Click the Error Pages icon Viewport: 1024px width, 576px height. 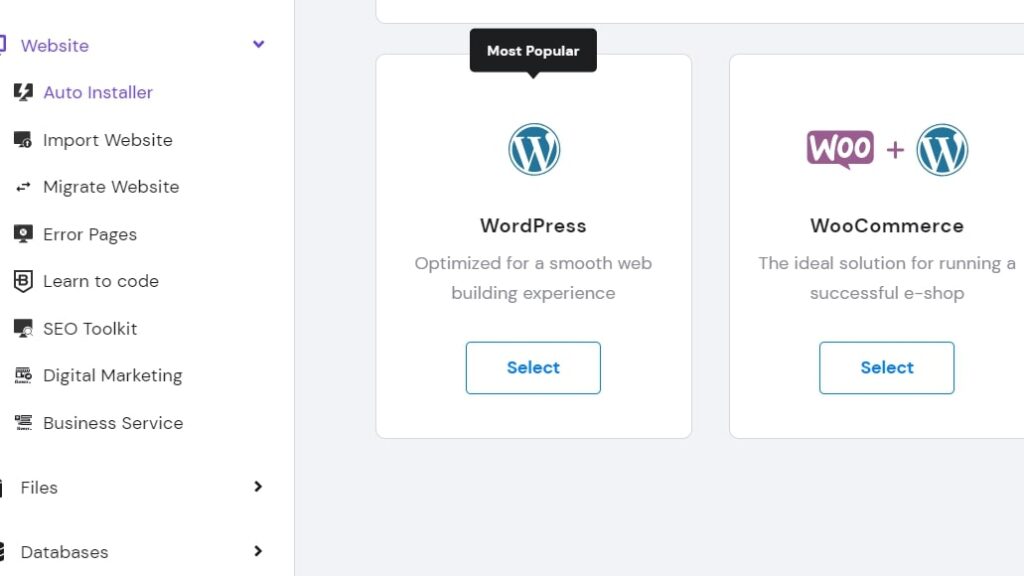click(23, 234)
